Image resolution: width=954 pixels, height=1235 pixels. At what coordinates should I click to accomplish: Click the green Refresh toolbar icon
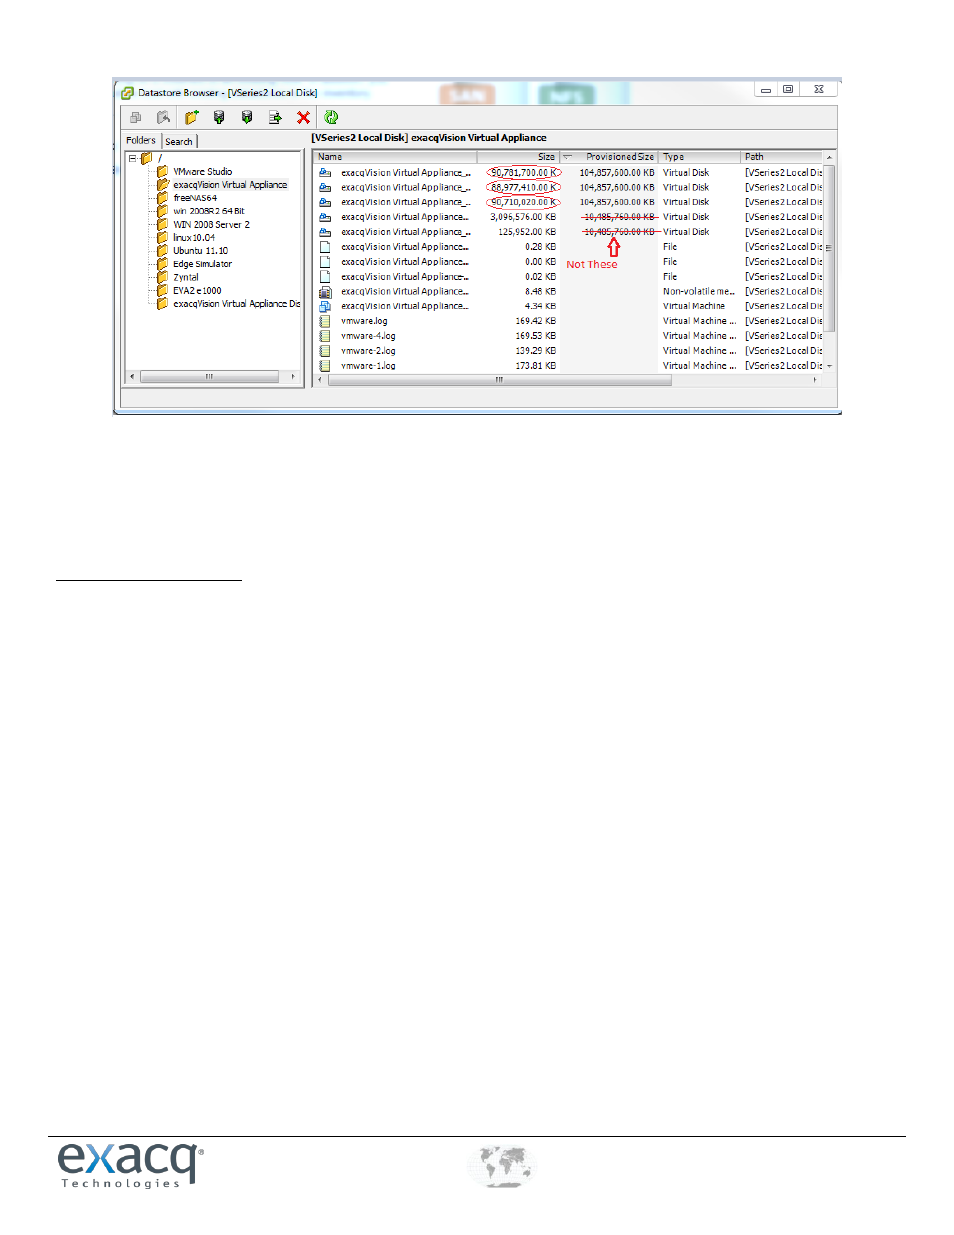click(331, 117)
